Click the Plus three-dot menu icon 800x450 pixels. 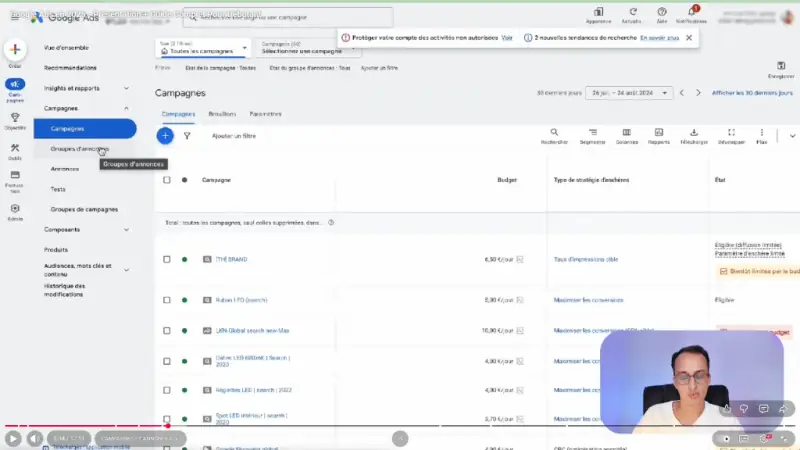tap(762, 132)
